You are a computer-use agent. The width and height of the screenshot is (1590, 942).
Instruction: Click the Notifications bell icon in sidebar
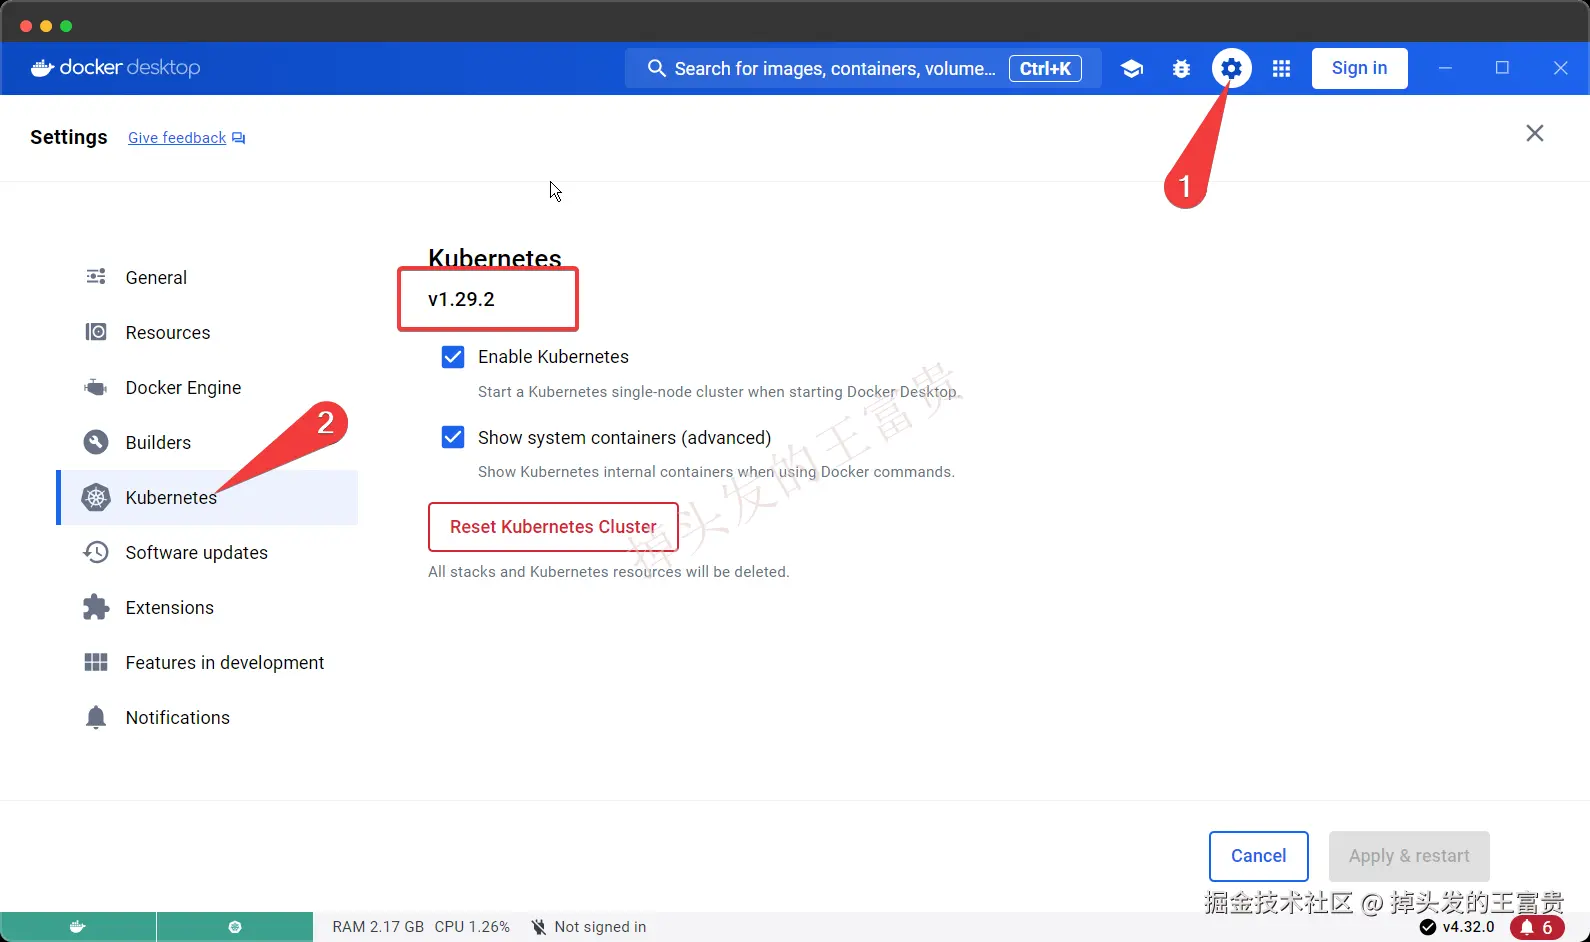[96, 717]
